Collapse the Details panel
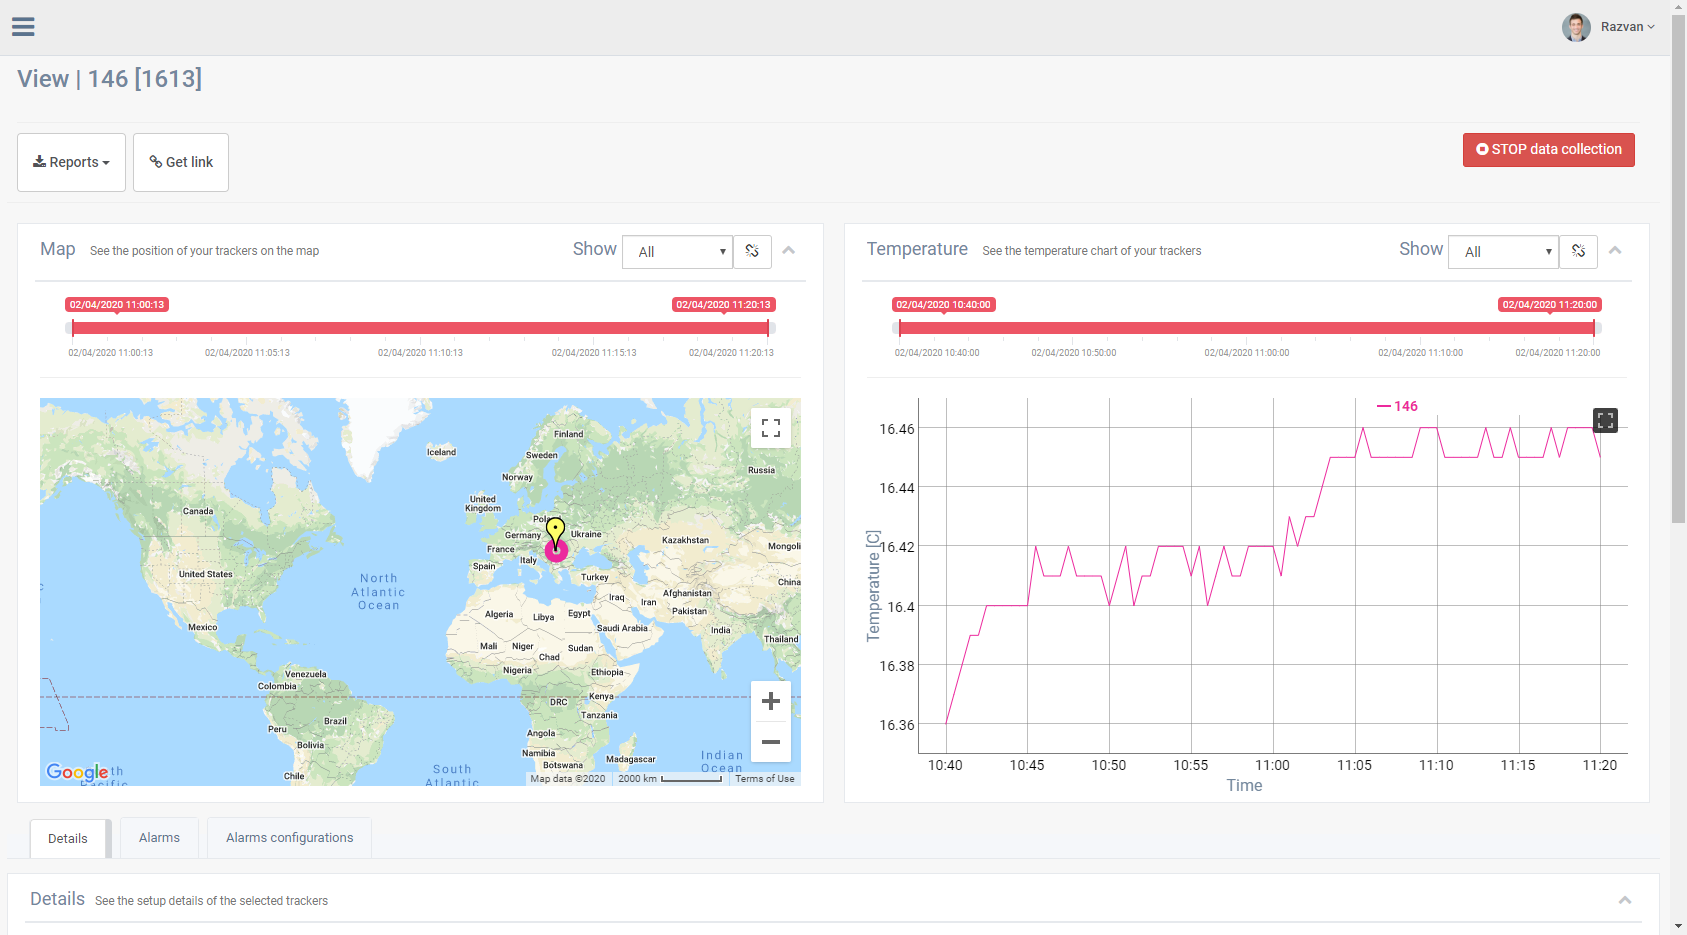 1624,901
